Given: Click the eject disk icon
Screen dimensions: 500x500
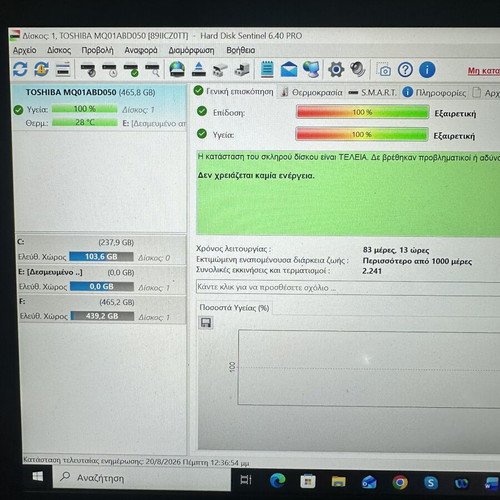Looking at the screenshot, I should pos(199,70).
